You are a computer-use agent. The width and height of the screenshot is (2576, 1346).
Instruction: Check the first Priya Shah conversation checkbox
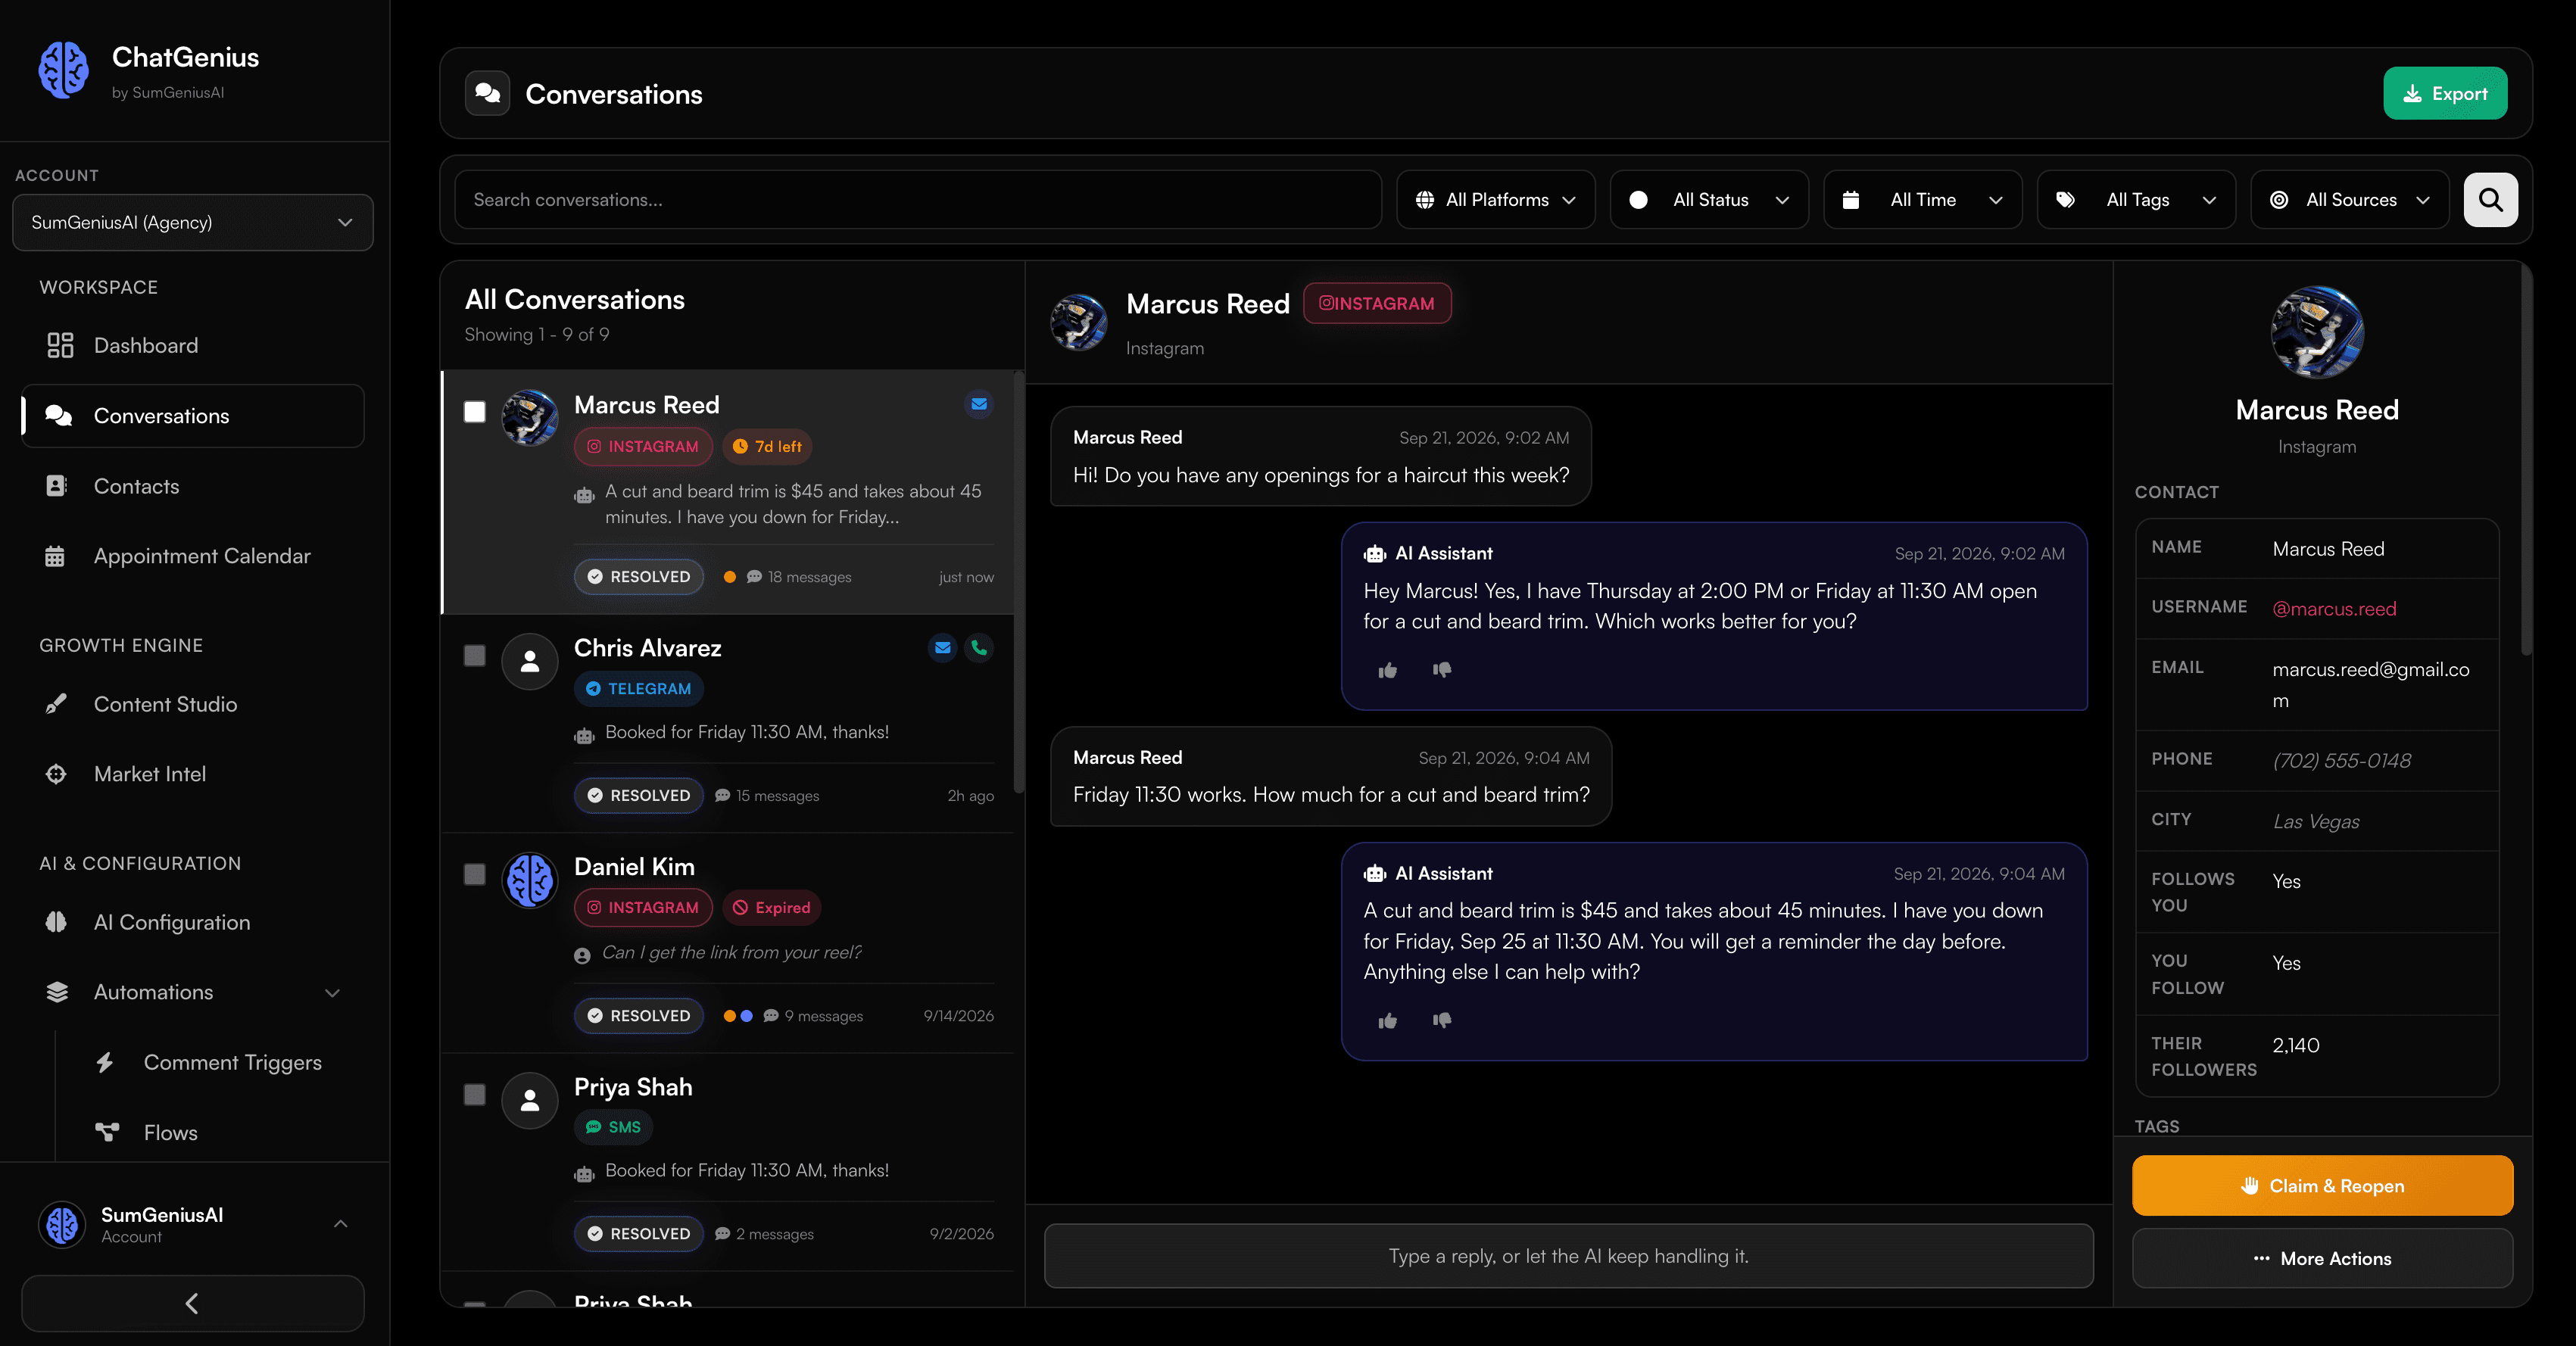(x=475, y=1094)
